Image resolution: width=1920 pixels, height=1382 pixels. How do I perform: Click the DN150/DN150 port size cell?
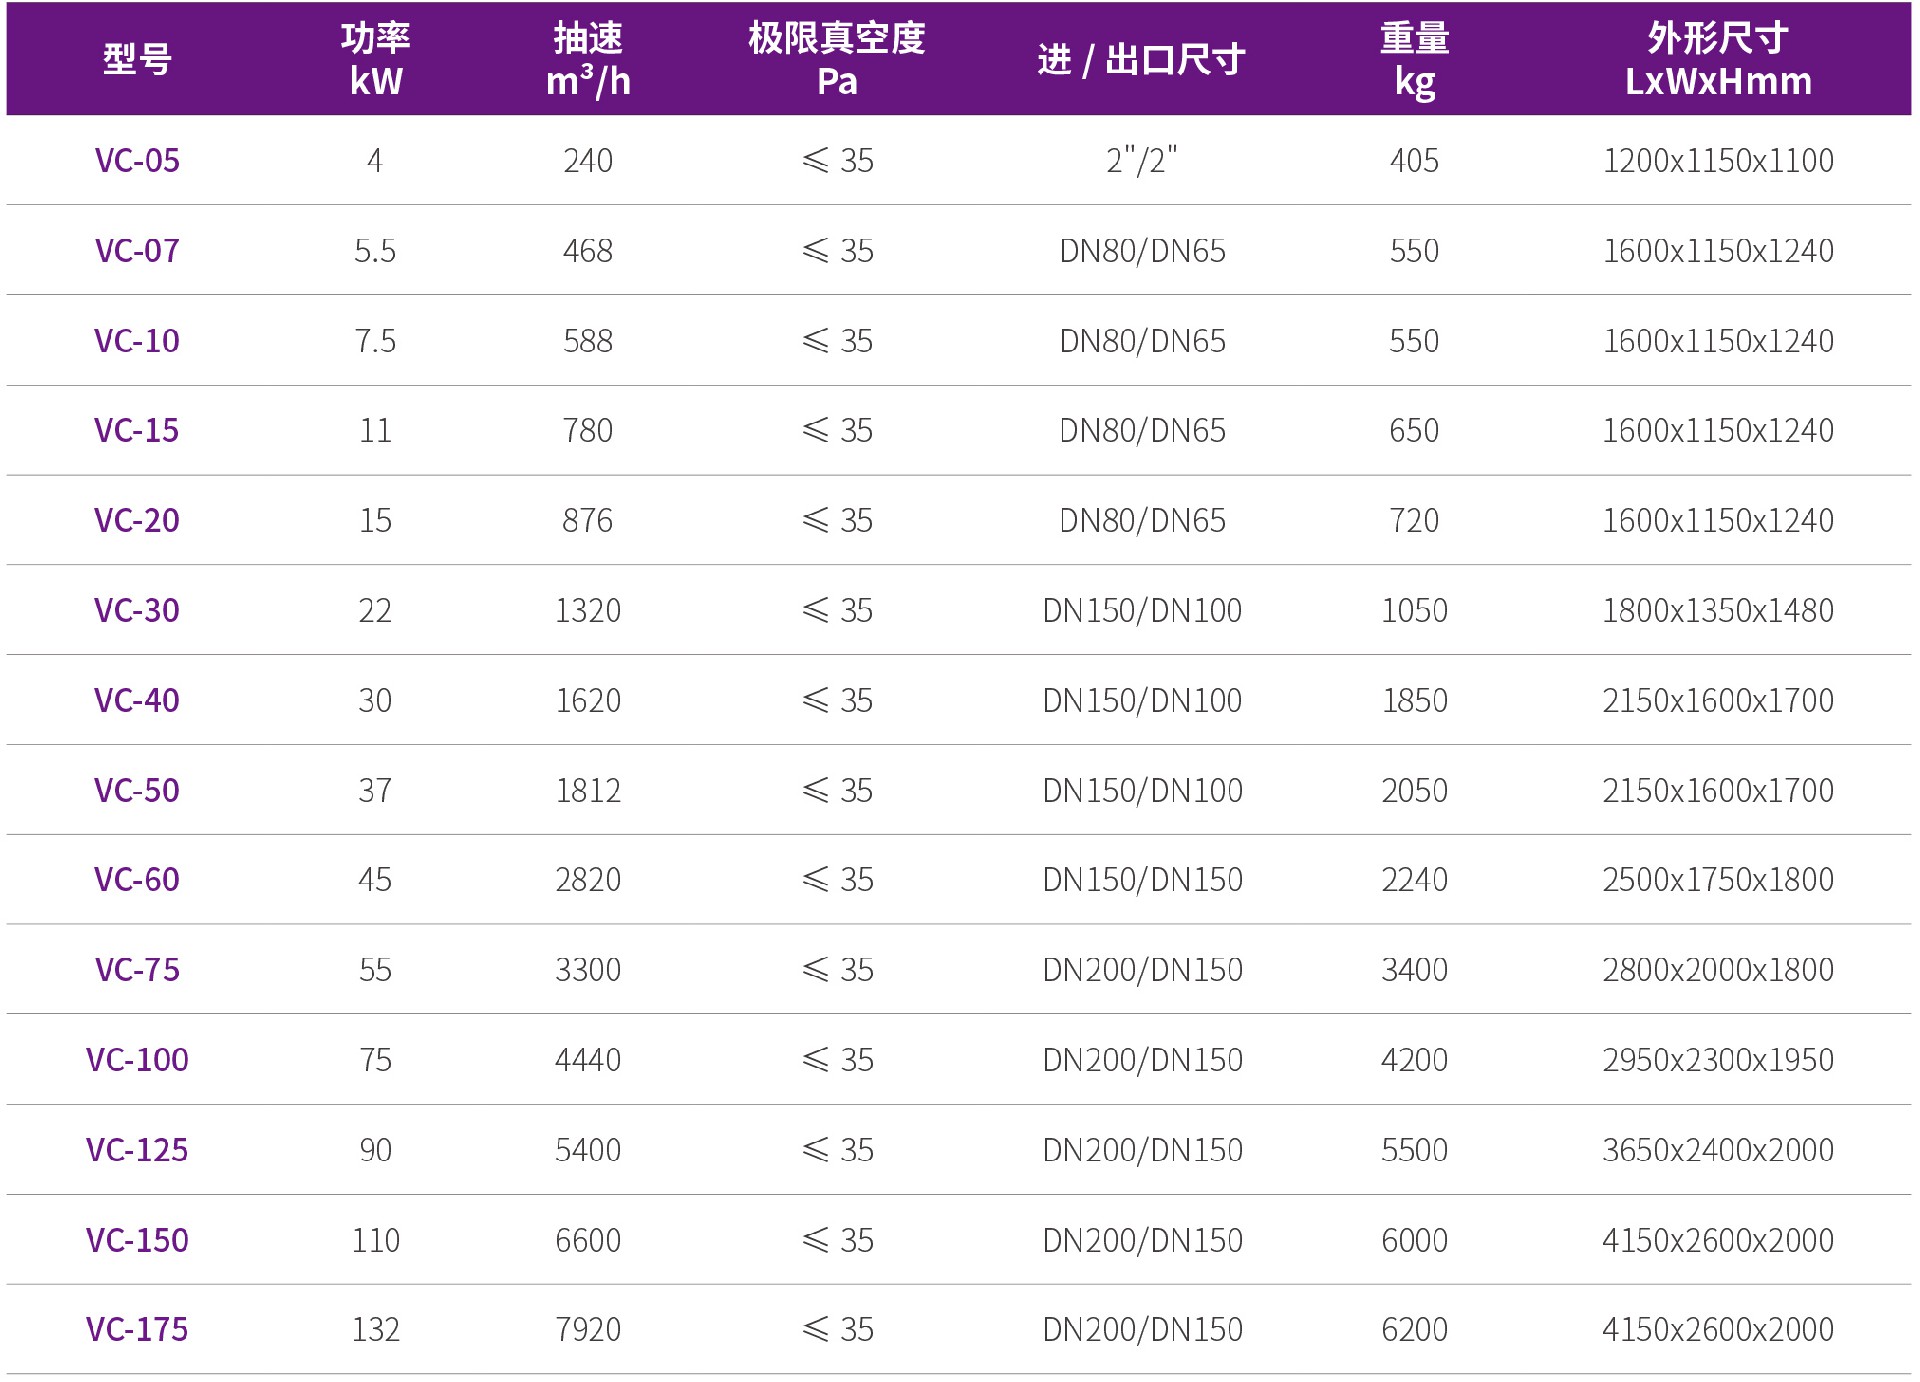(x=1141, y=880)
